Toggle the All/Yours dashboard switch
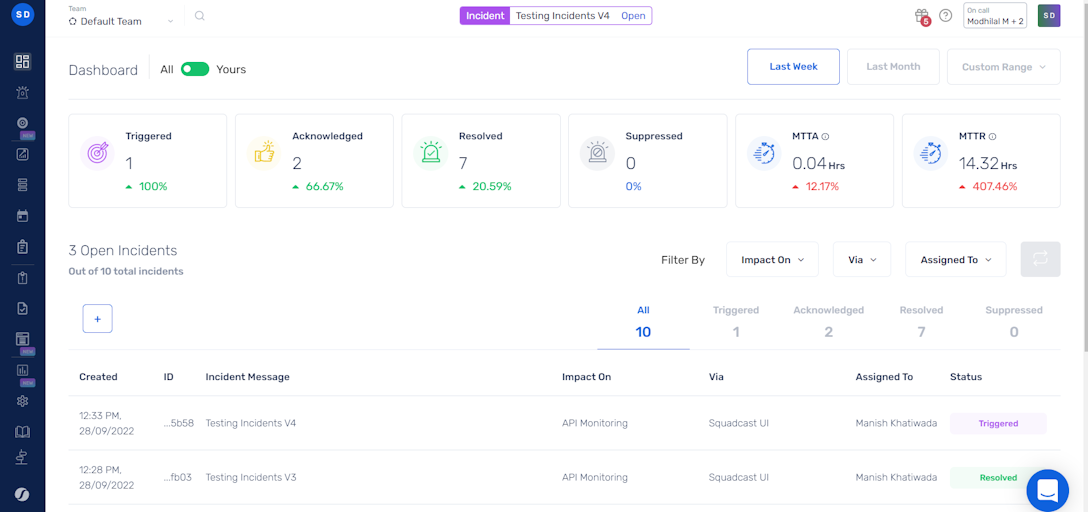Viewport: 1088px width, 512px height. click(195, 70)
